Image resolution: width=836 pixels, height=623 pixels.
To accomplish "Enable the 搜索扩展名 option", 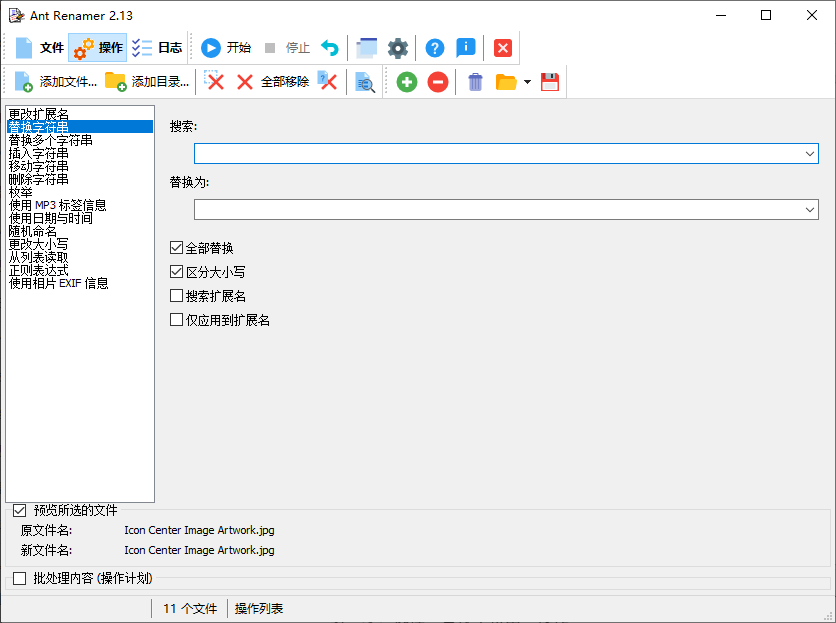I will (176, 295).
